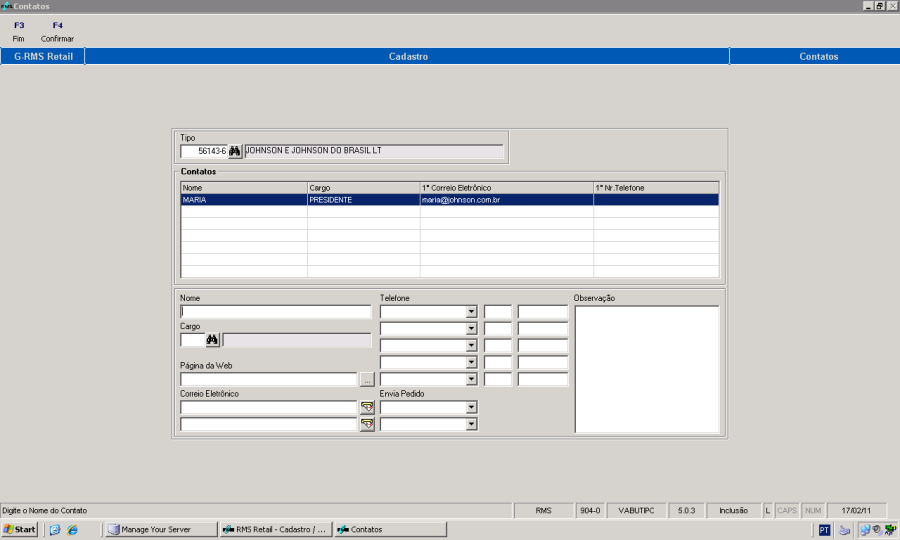Click second Correio Eletrônico mail icon
Screen dimensions: 900x540
(367, 424)
